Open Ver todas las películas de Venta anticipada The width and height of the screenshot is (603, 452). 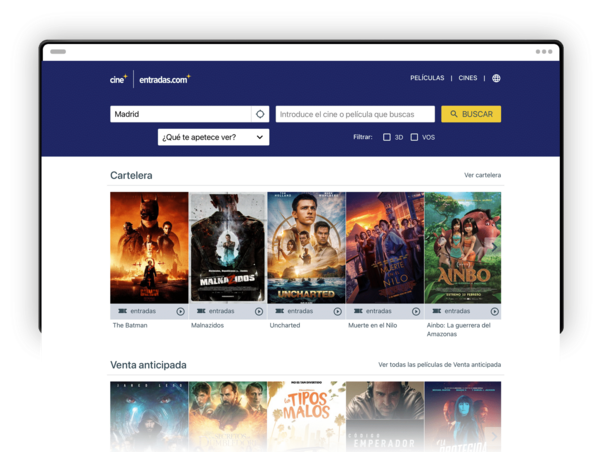coord(439,364)
